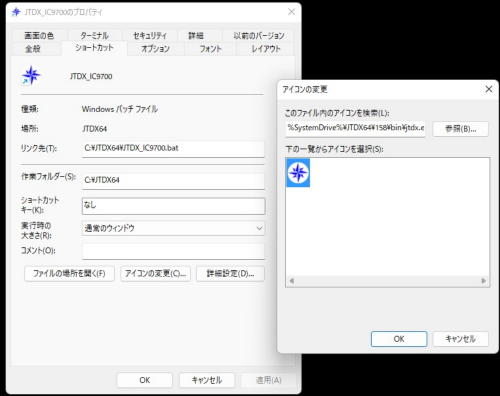Close the アイコンの変更 dialog
This screenshot has width=500, height=396.
(489, 89)
